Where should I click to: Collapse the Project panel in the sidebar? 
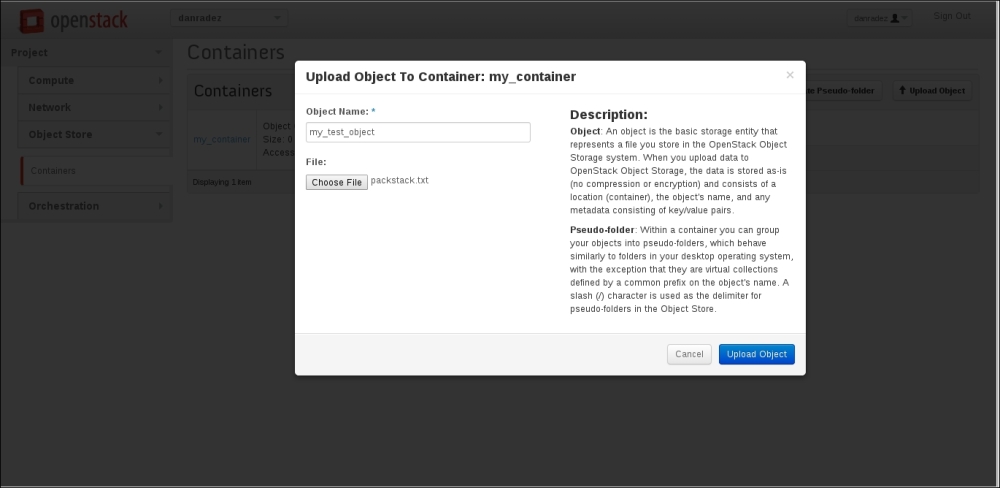coord(86,52)
